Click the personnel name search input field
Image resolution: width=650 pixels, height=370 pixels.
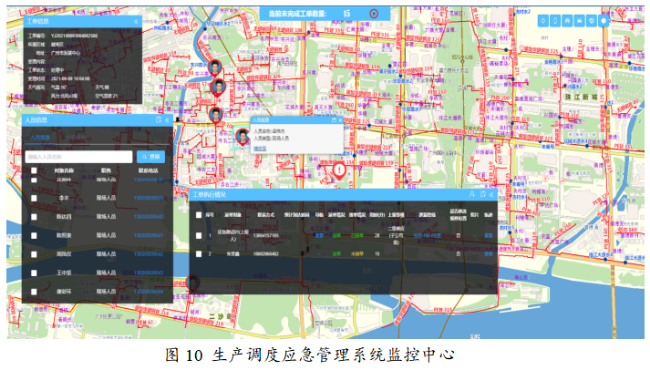(79, 157)
